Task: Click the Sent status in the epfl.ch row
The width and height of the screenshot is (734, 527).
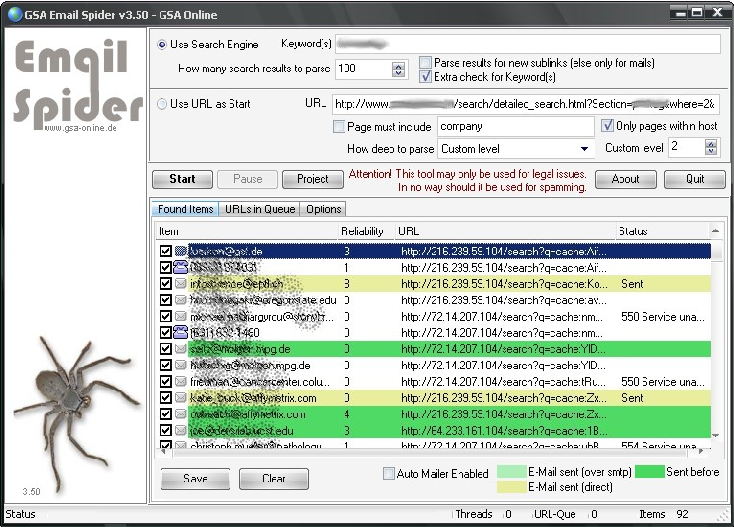Action: pos(632,284)
